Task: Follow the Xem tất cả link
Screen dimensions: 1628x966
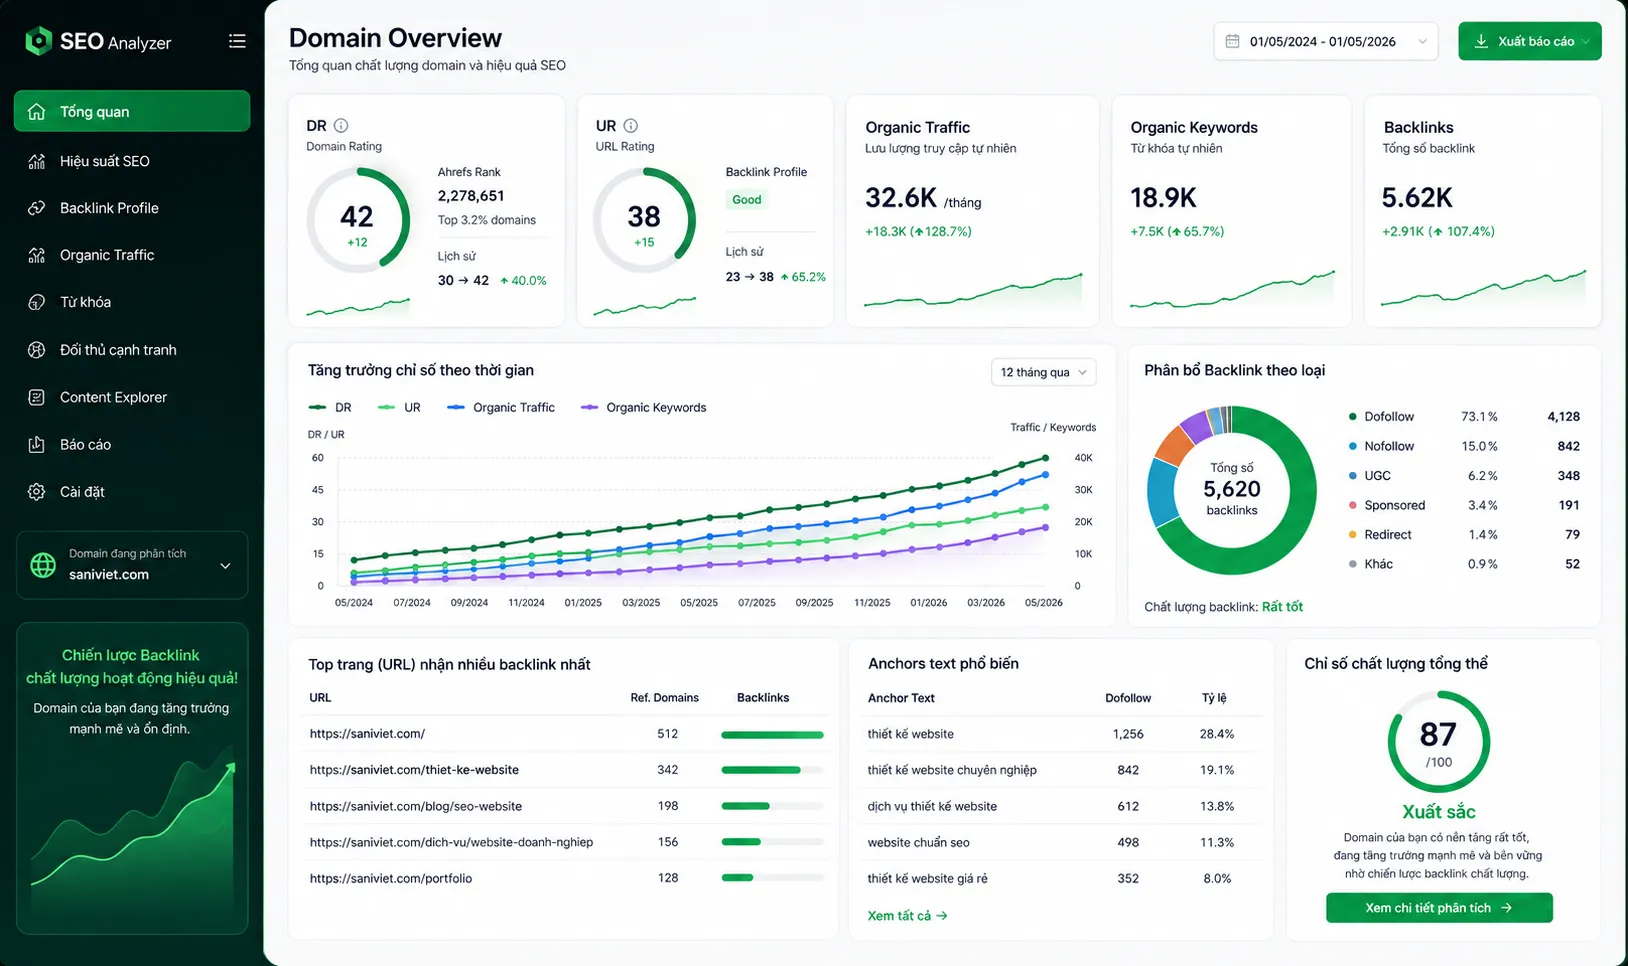Action: 907,916
